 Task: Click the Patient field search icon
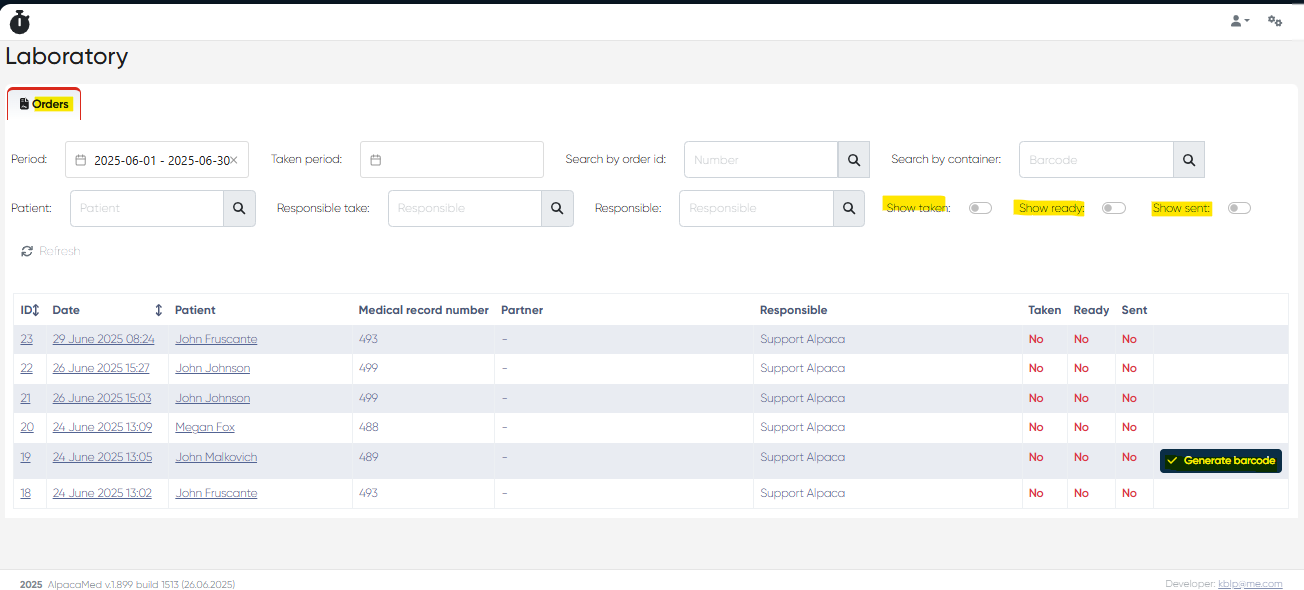(x=239, y=208)
